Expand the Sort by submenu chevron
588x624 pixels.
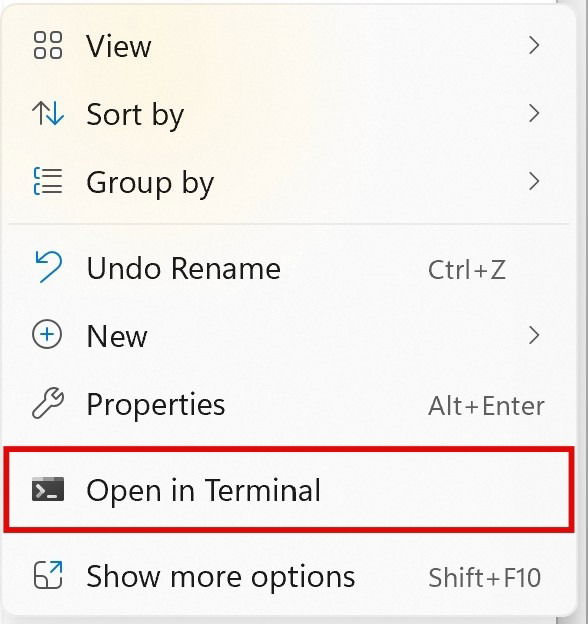534,113
